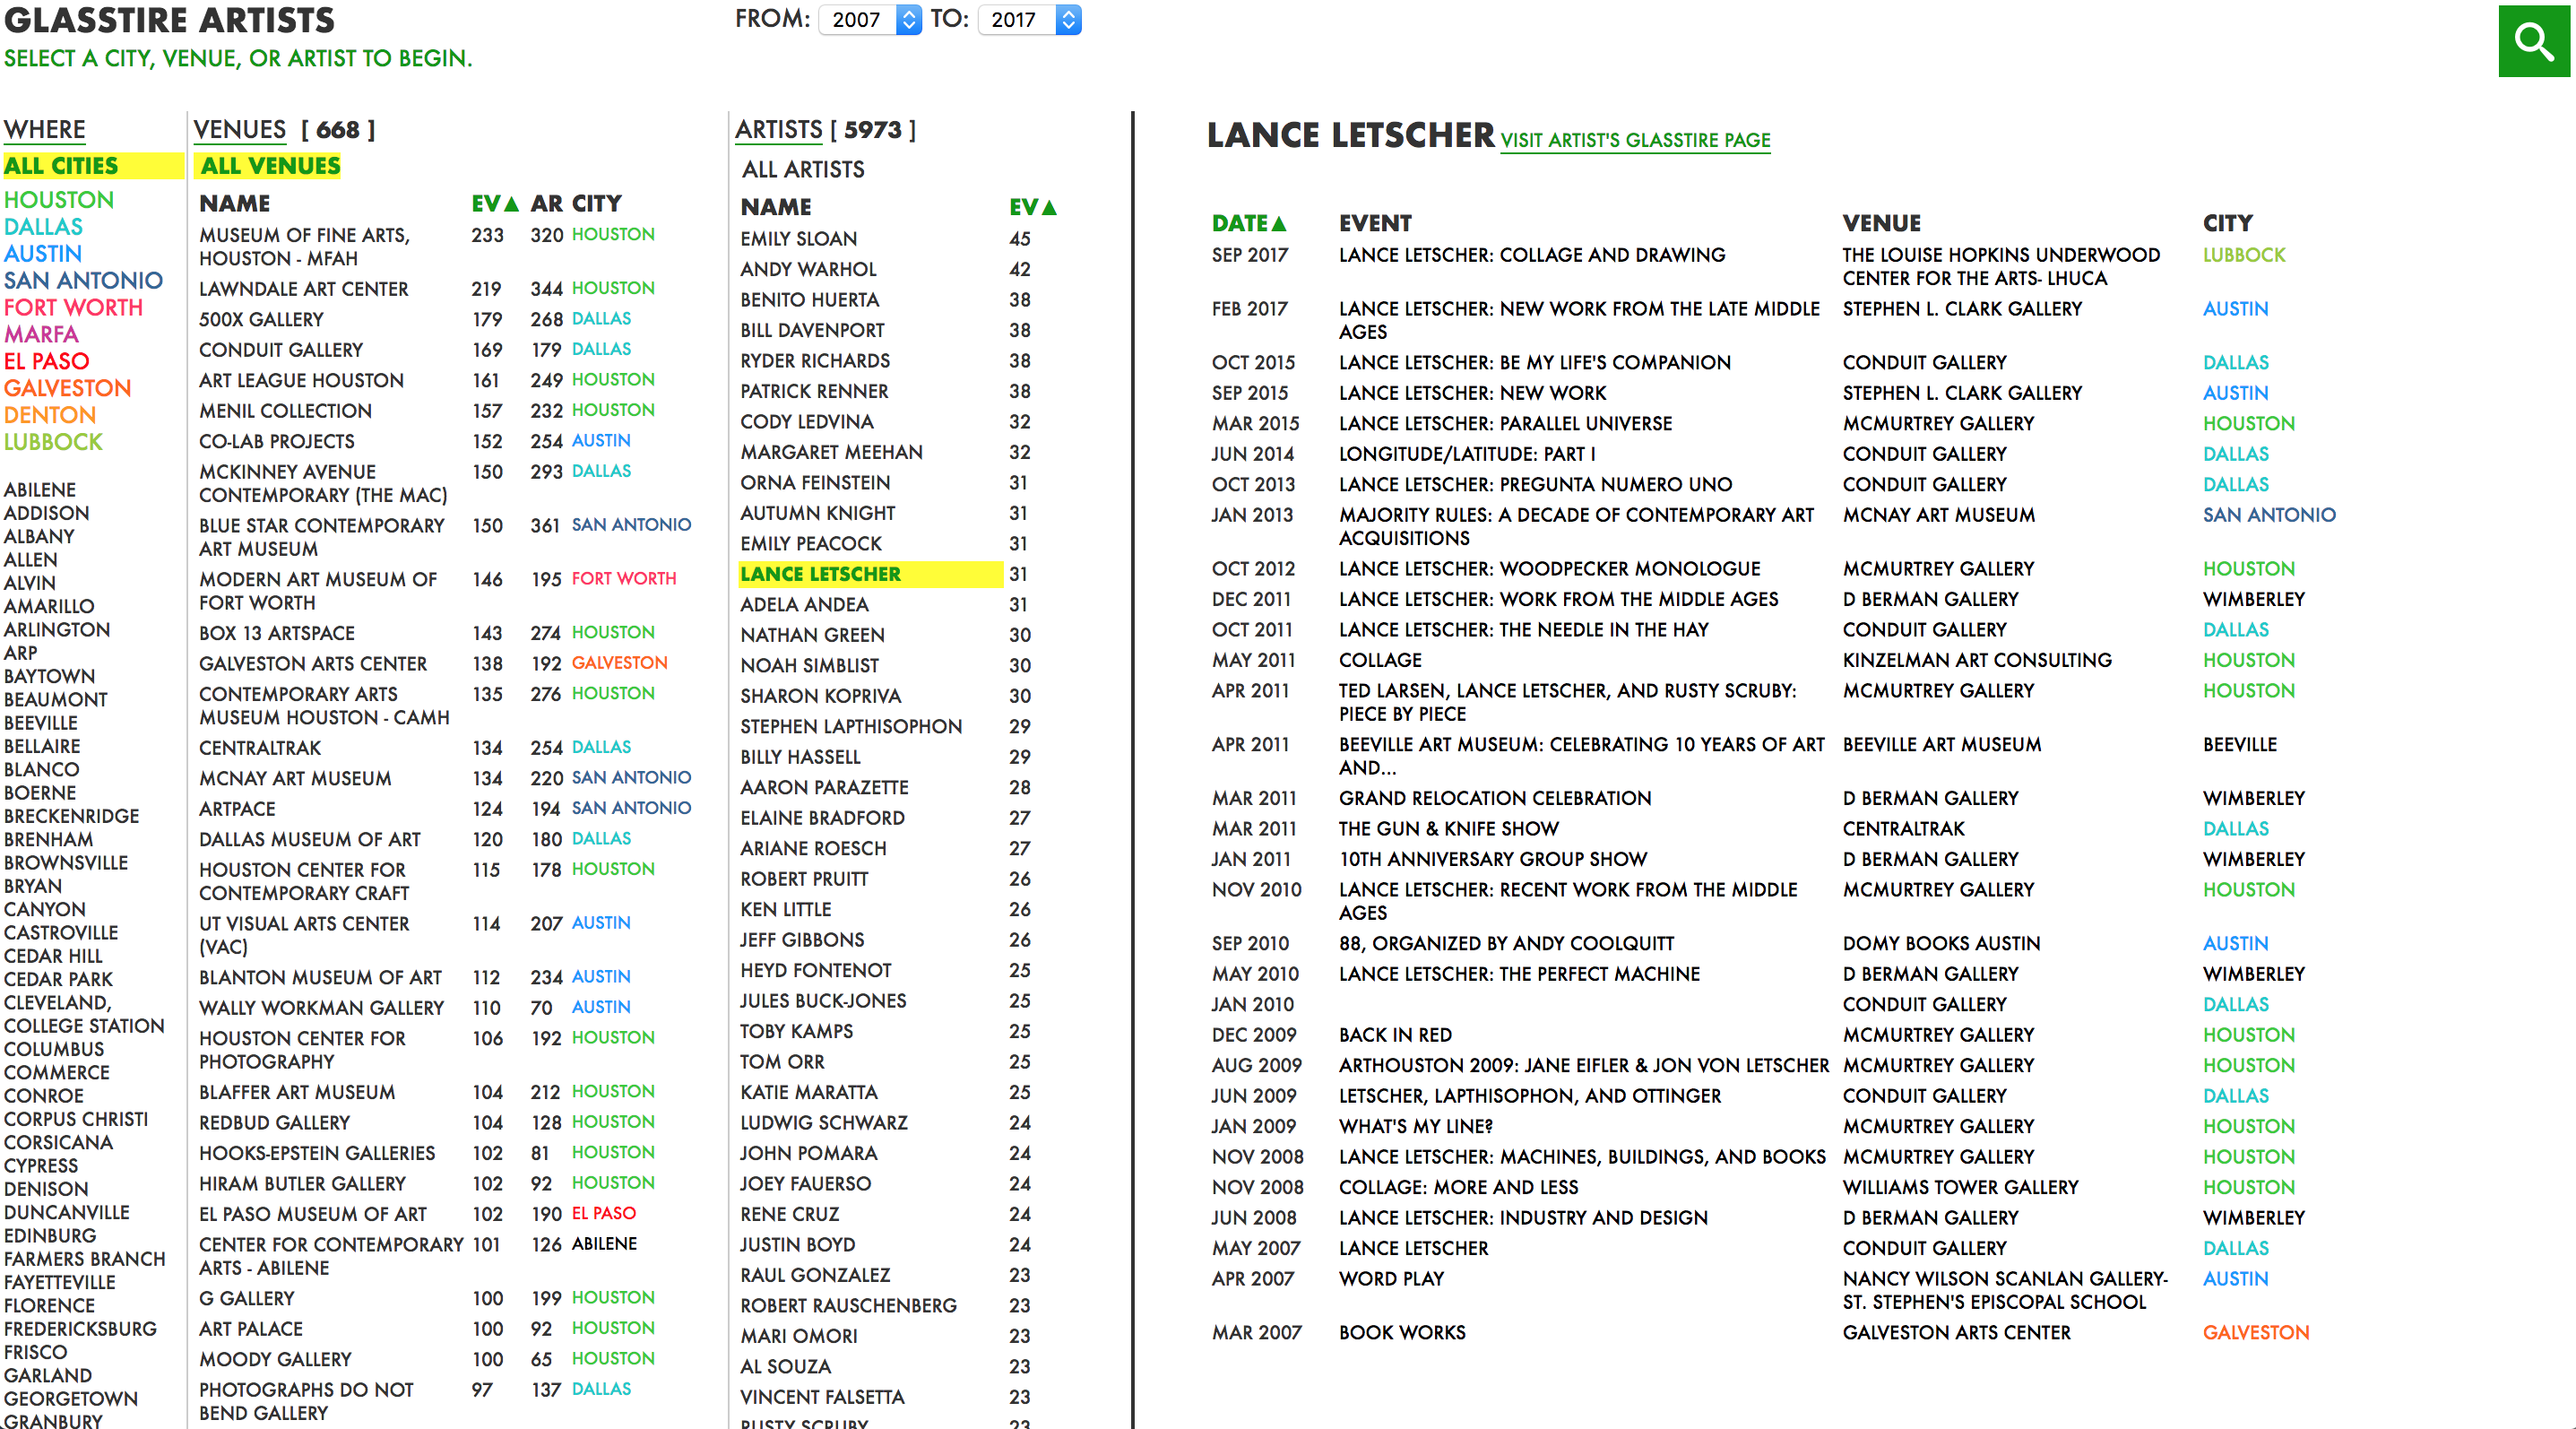Click the VENUES column heading
The image size is (2576, 1429).
[240, 130]
